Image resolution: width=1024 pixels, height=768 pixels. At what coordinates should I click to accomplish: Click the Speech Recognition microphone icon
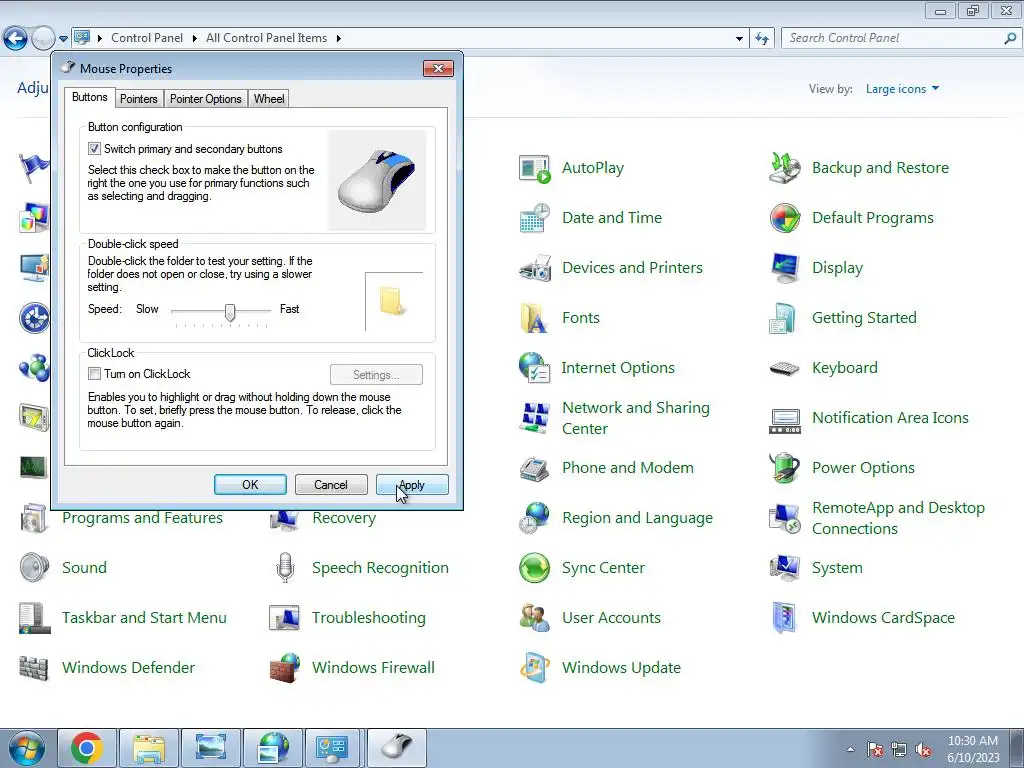(284, 568)
